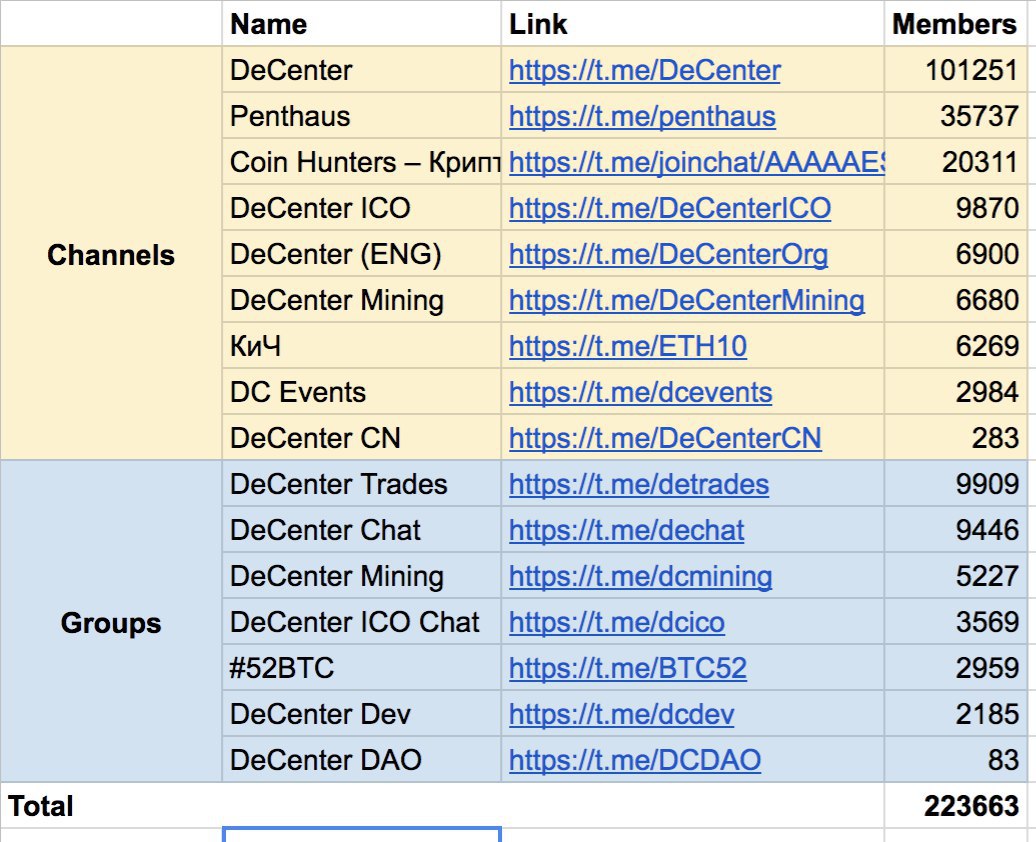Screen dimensions: 1036x842
Task: Select the merged Channels cell
Action: [x=111, y=254]
